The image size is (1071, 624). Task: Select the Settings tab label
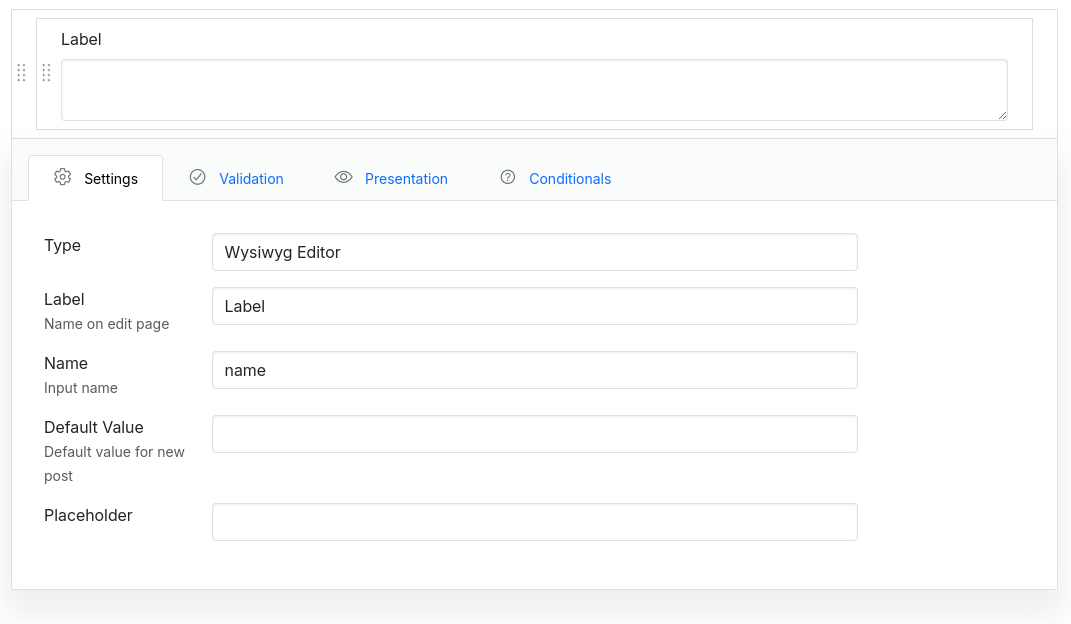click(111, 179)
